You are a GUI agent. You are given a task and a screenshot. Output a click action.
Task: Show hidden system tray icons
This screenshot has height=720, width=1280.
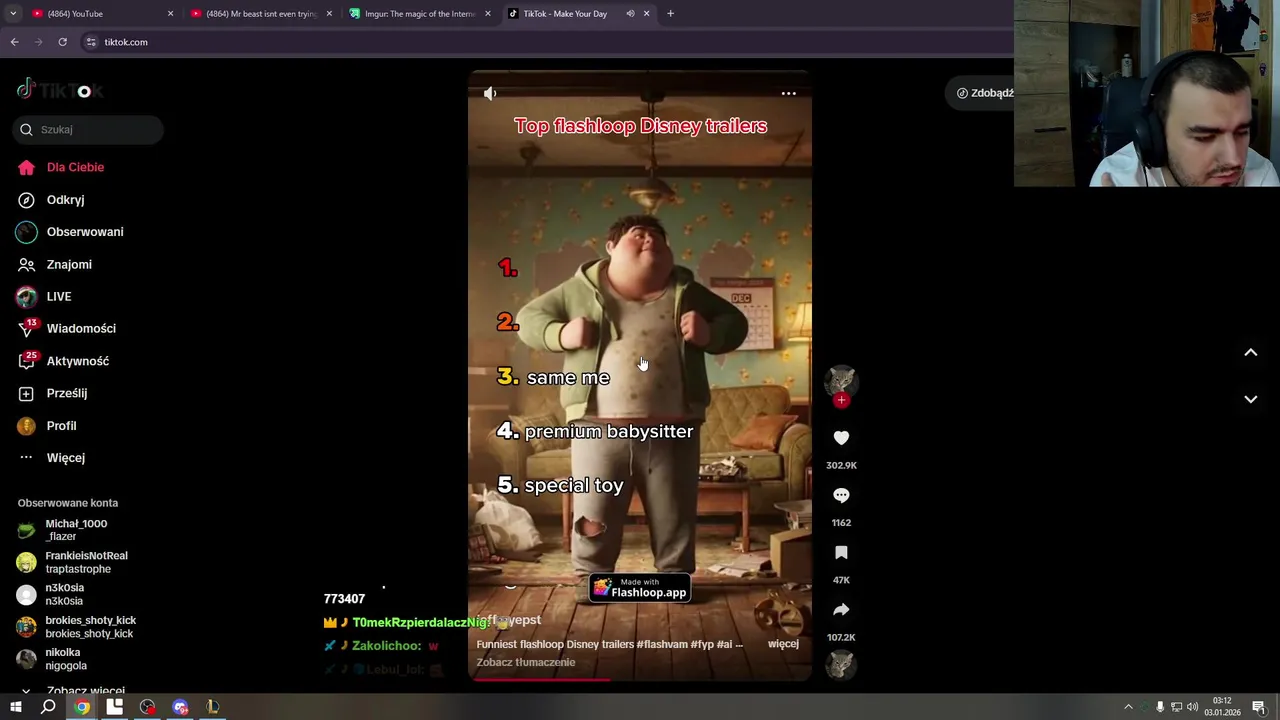tap(1128, 707)
